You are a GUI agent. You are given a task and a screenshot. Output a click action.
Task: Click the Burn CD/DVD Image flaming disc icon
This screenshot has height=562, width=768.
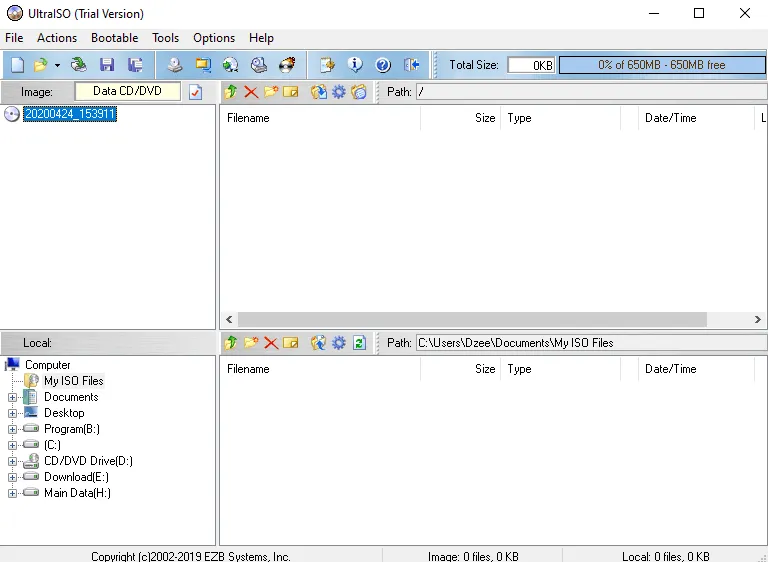point(287,65)
